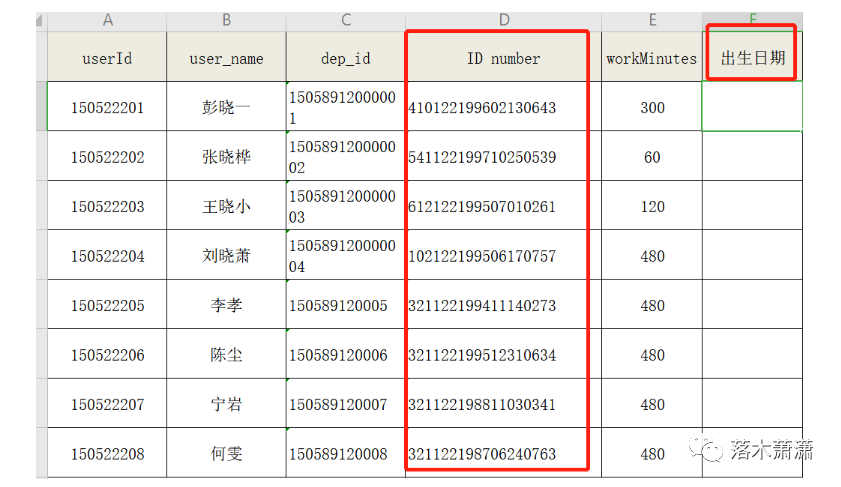
Task: Click the ID number header cell
Action: click(503, 57)
